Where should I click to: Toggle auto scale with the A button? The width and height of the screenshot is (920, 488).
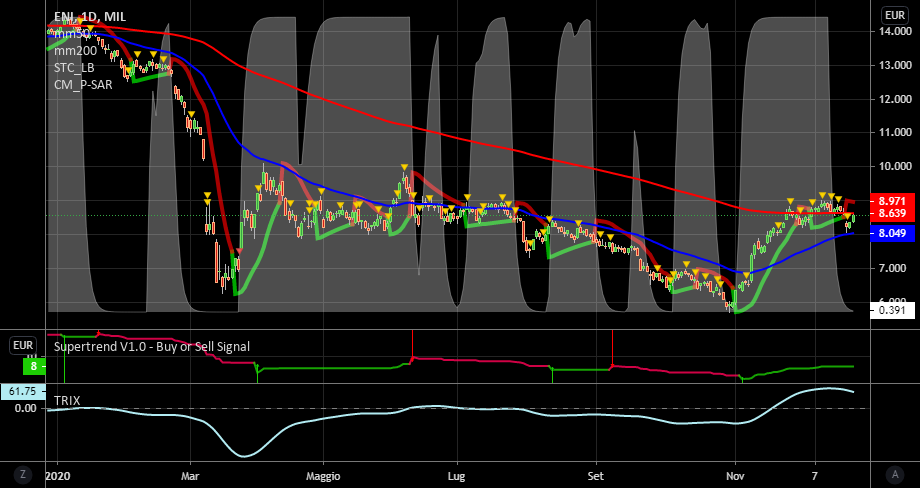pyautogui.click(x=894, y=473)
